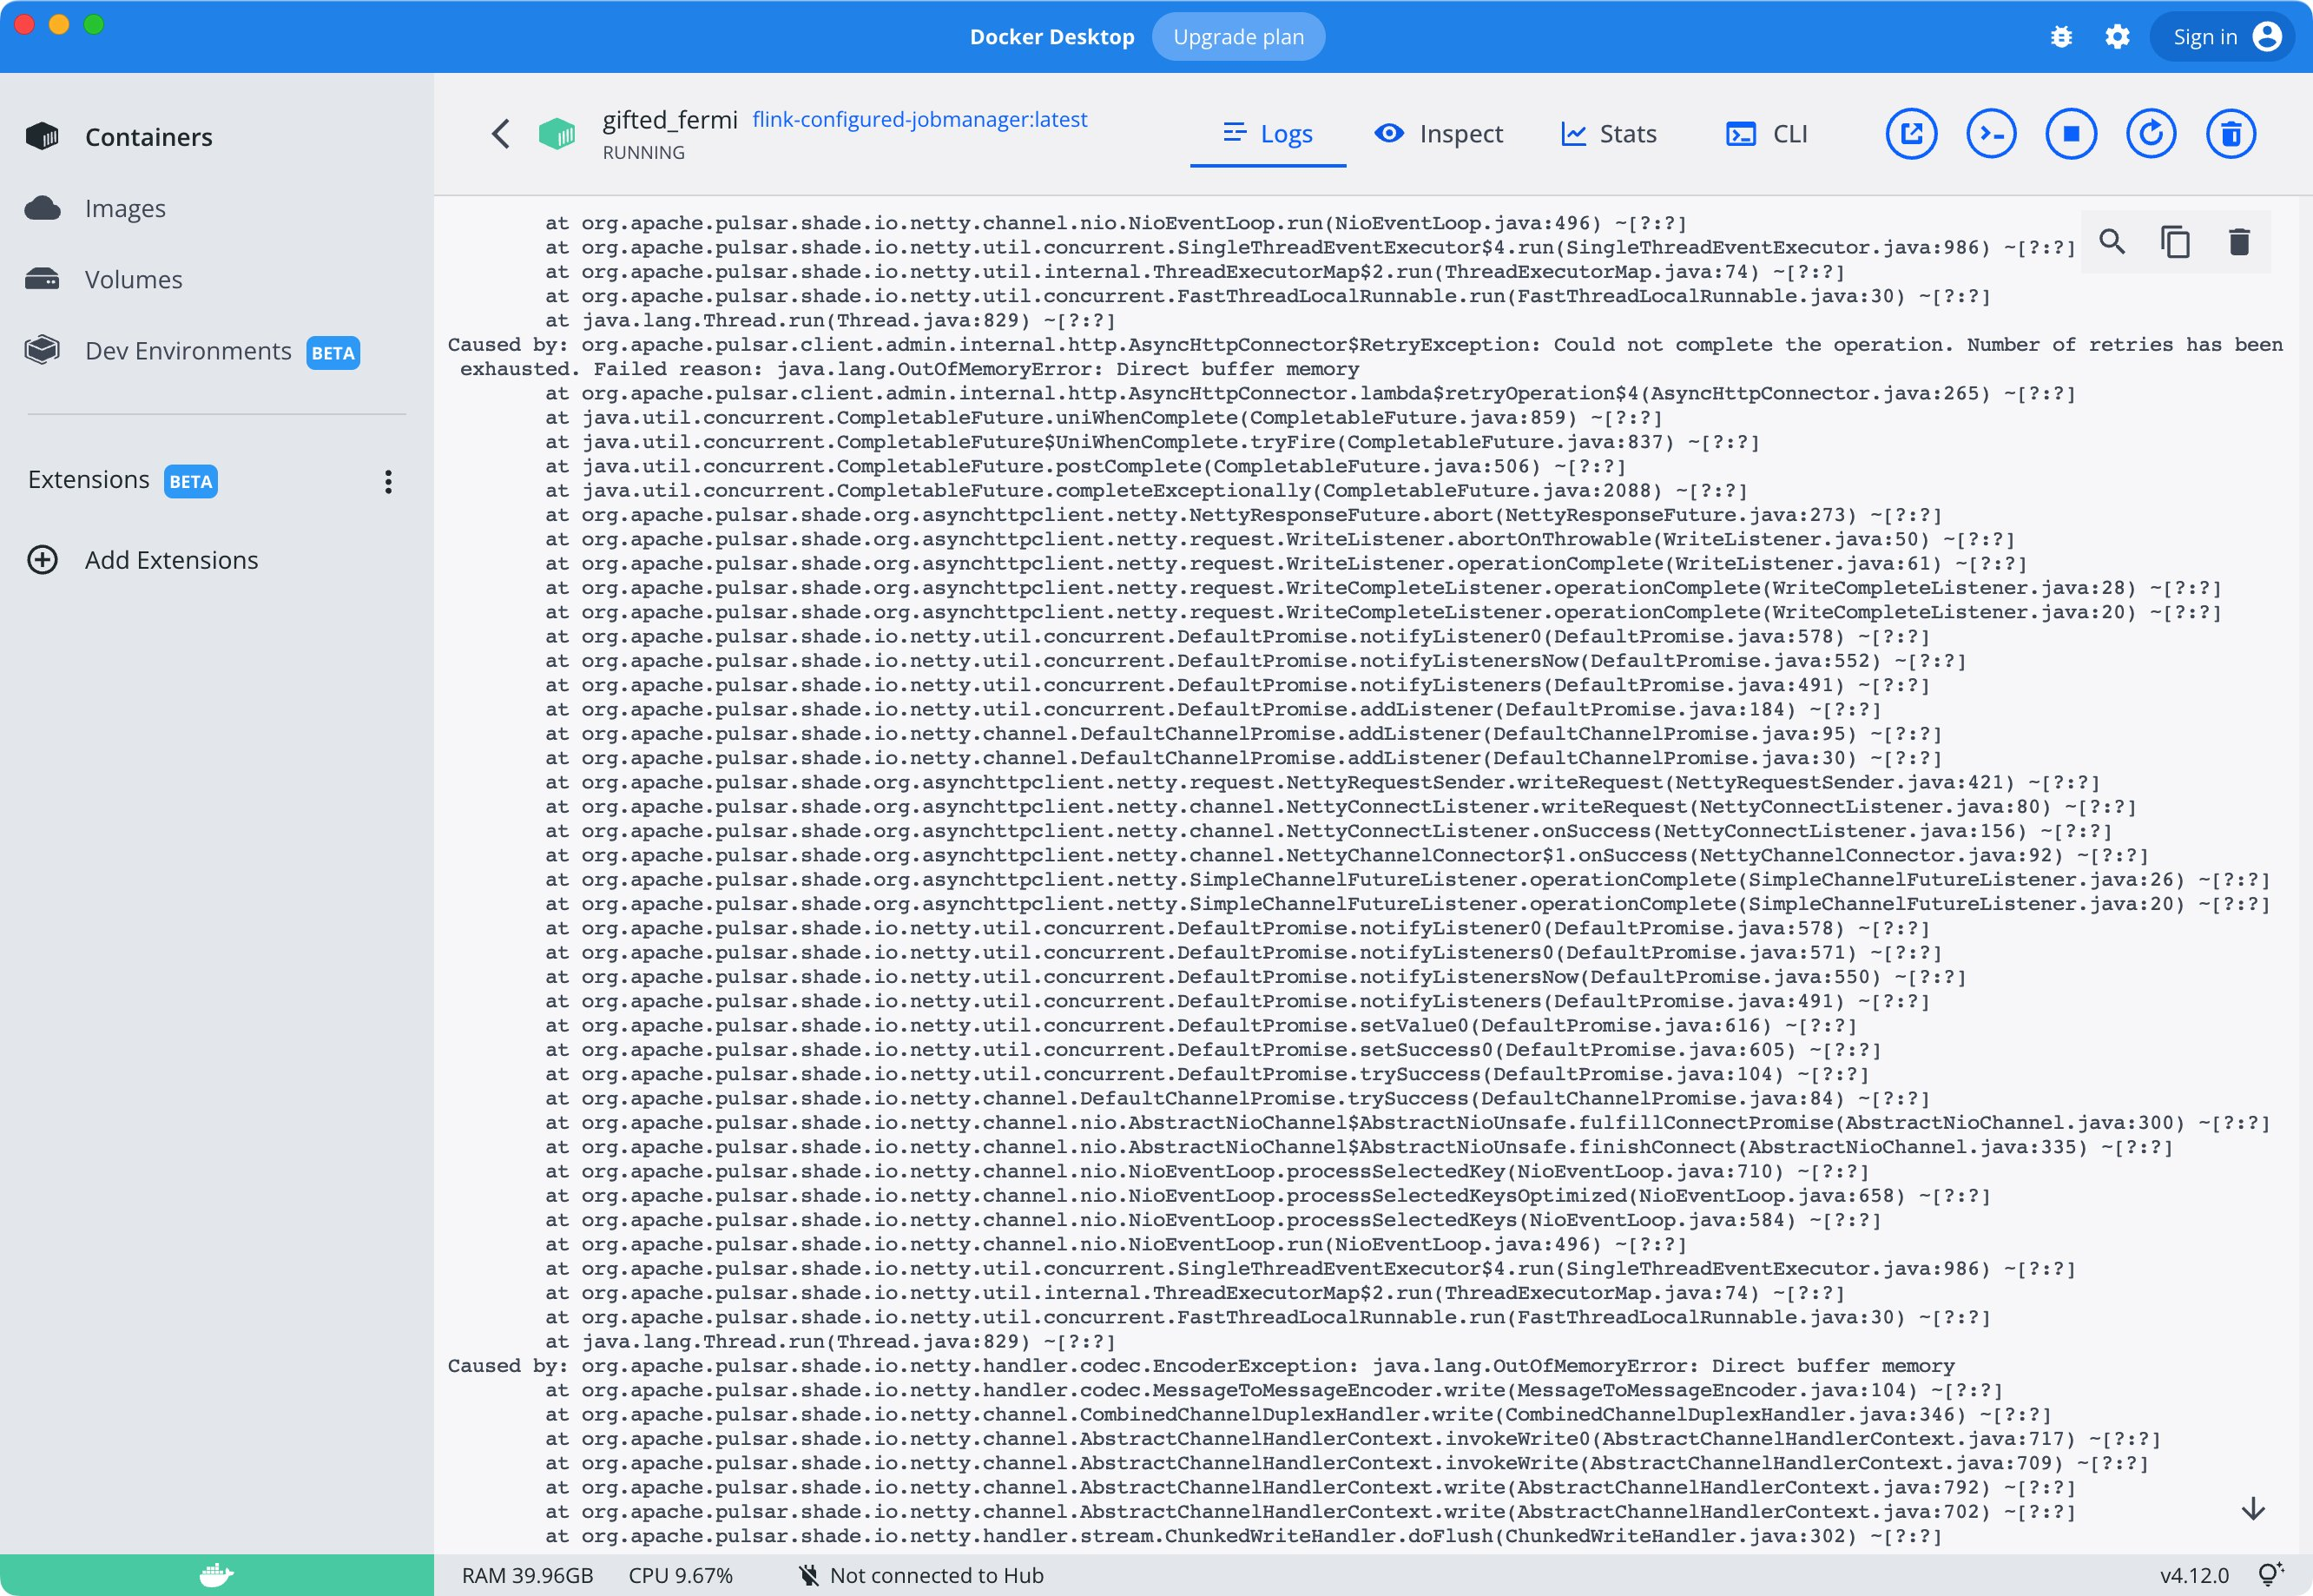Click the Extensions heading
Viewport: 2313px width, 1596px height.
click(x=89, y=480)
